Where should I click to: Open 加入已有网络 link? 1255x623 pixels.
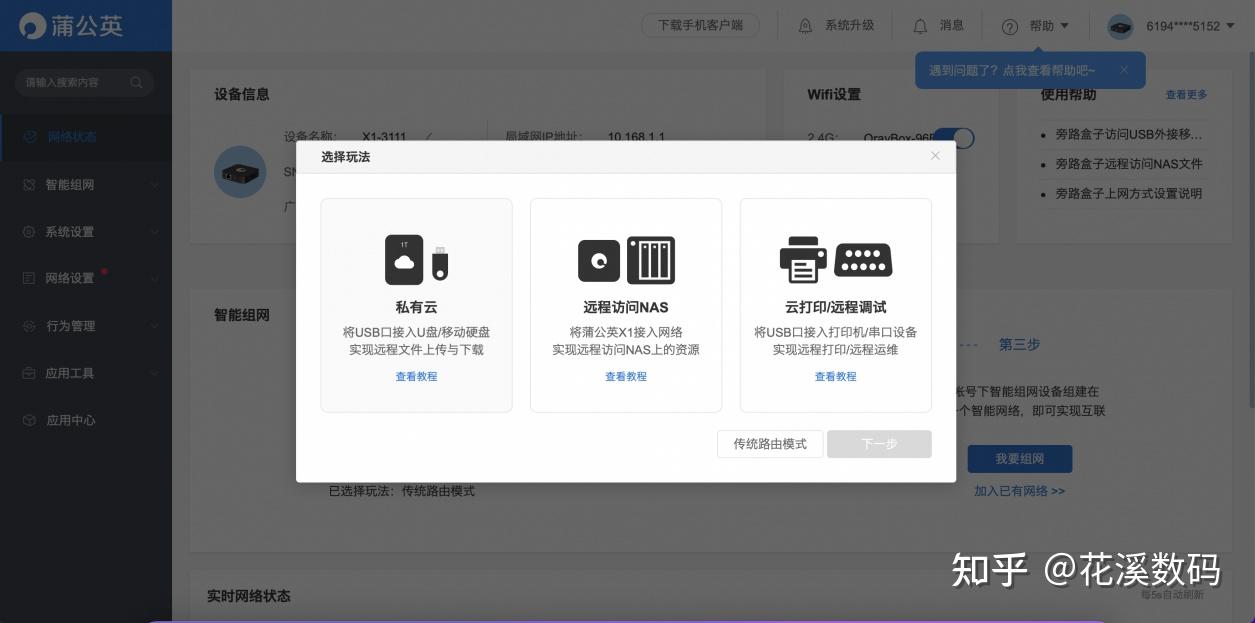tap(1020, 491)
